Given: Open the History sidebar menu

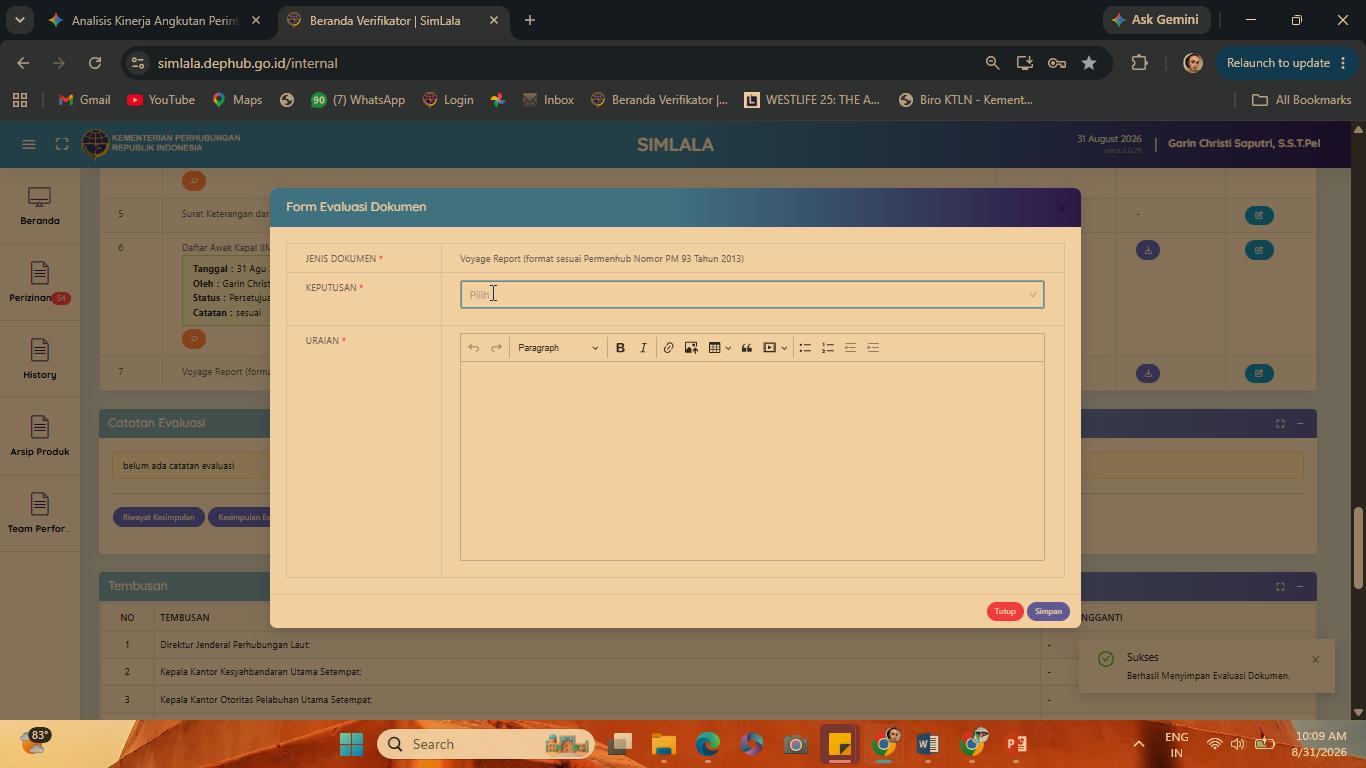Looking at the screenshot, I should tap(40, 360).
